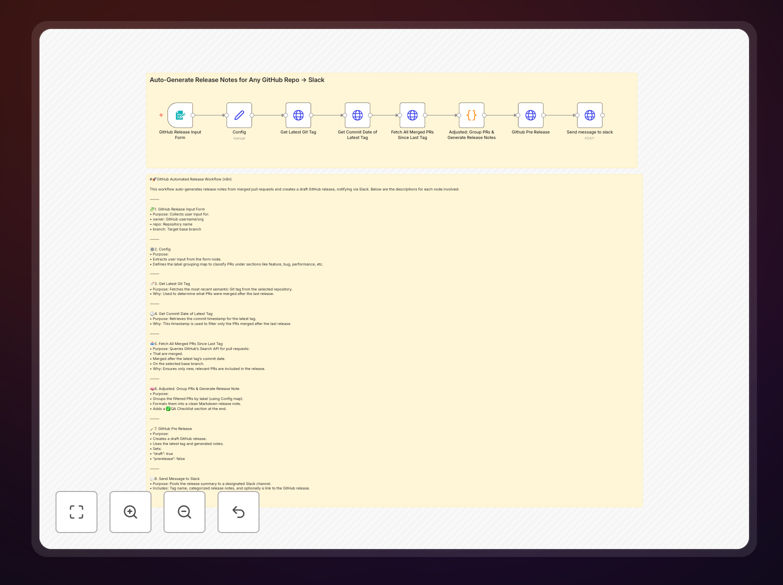The width and height of the screenshot is (783, 585).
Task: Click the '1. GitHub Release Input Form' note line
Action: pyautogui.click(x=177, y=209)
